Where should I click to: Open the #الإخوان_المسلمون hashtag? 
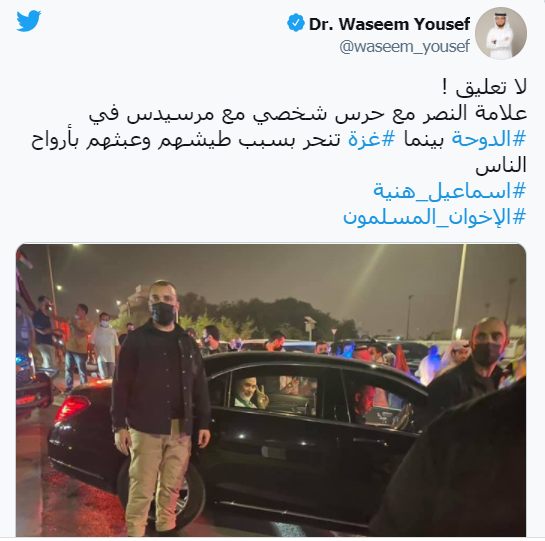tap(434, 217)
